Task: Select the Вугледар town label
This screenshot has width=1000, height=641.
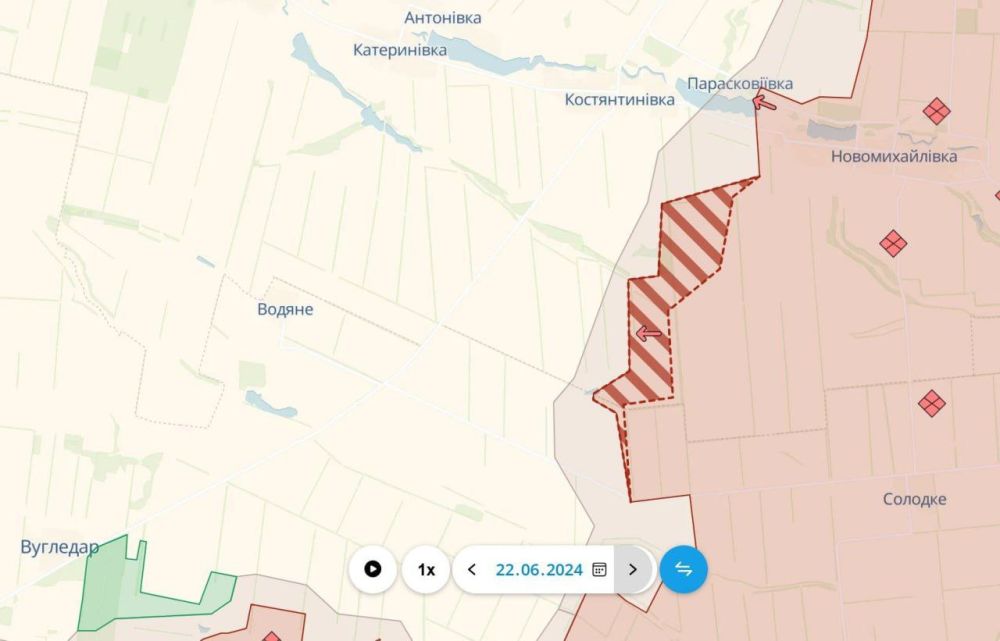Action: click(x=59, y=547)
